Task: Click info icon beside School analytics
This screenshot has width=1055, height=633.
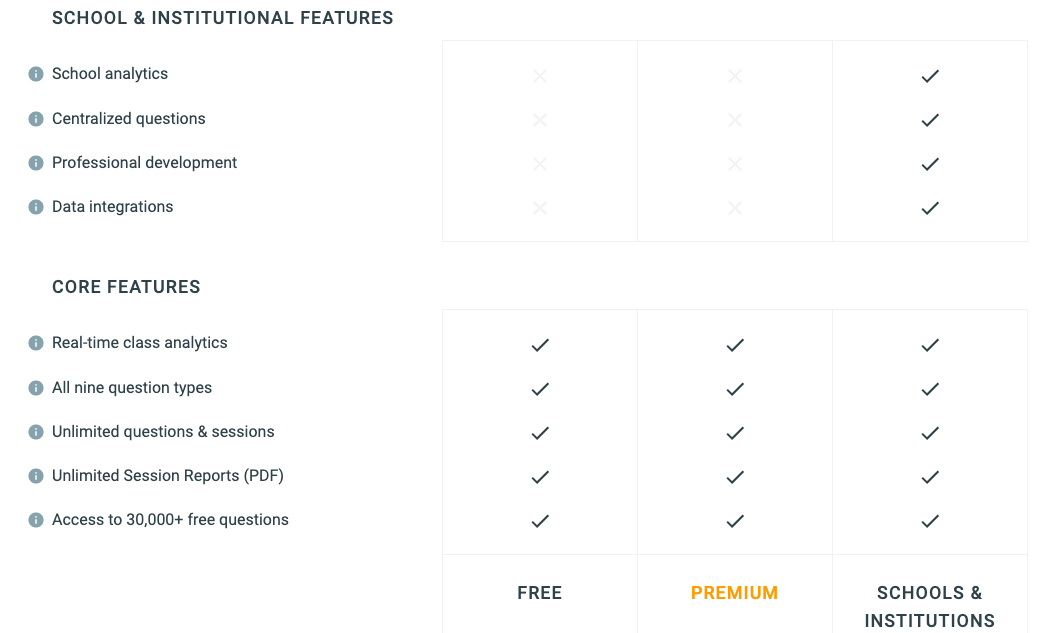Action: (36, 74)
